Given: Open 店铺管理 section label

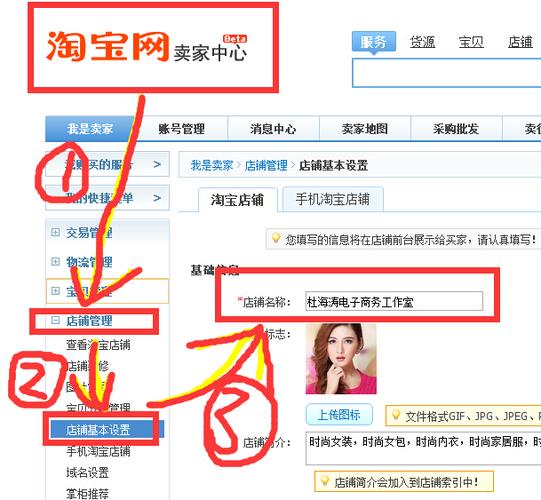Looking at the screenshot, I should [89, 321].
